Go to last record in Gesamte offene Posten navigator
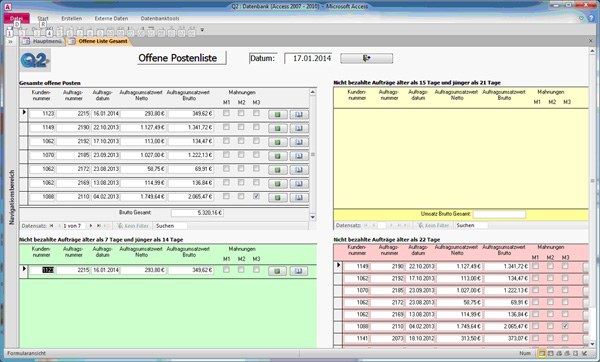The image size is (600, 362). click(x=99, y=226)
